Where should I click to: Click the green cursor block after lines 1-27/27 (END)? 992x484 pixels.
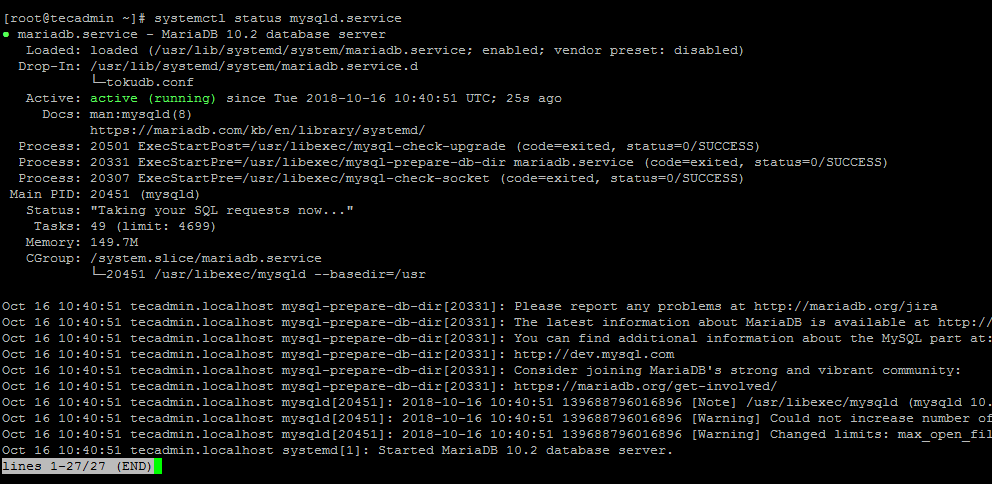pos(158,466)
